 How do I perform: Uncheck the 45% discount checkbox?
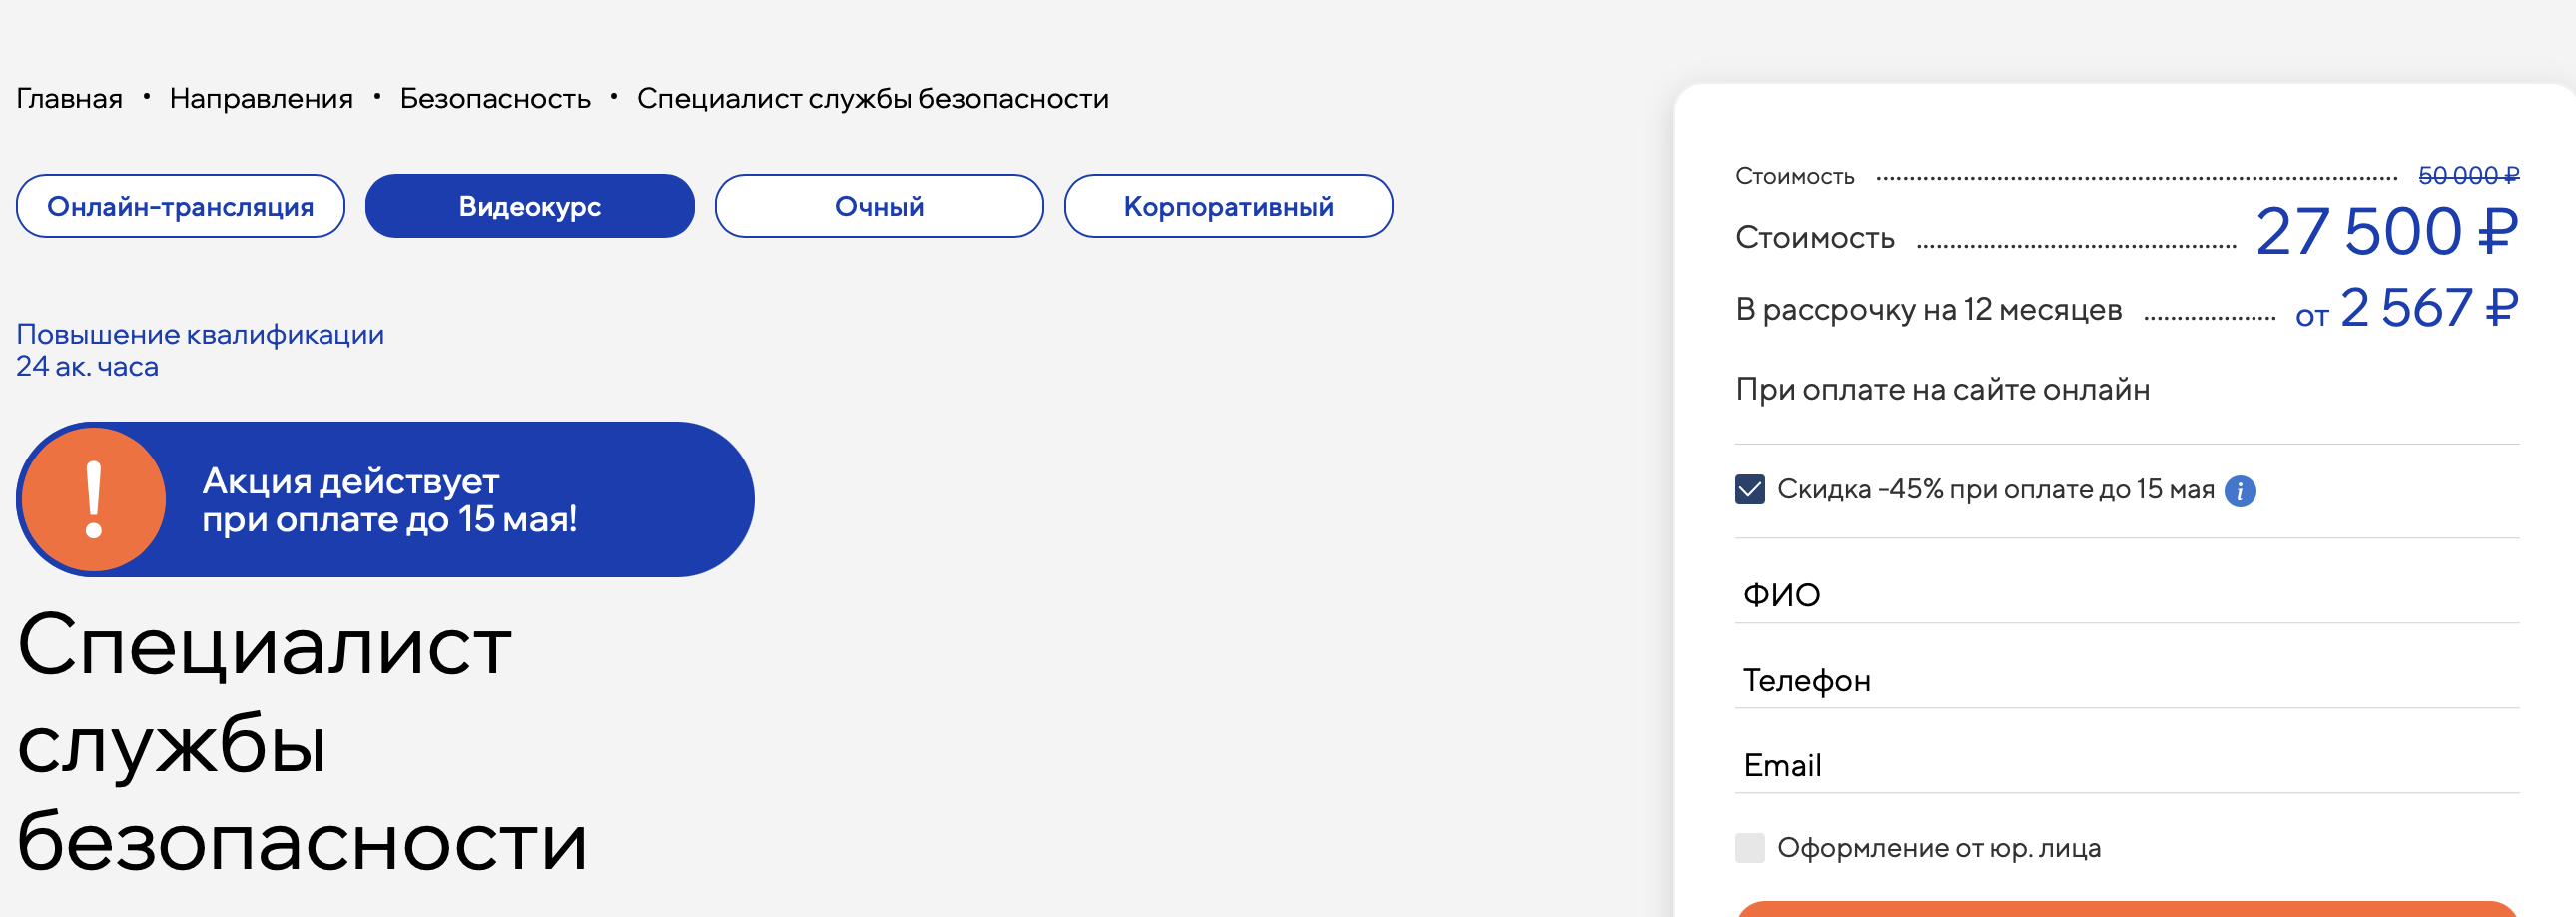click(1750, 490)
